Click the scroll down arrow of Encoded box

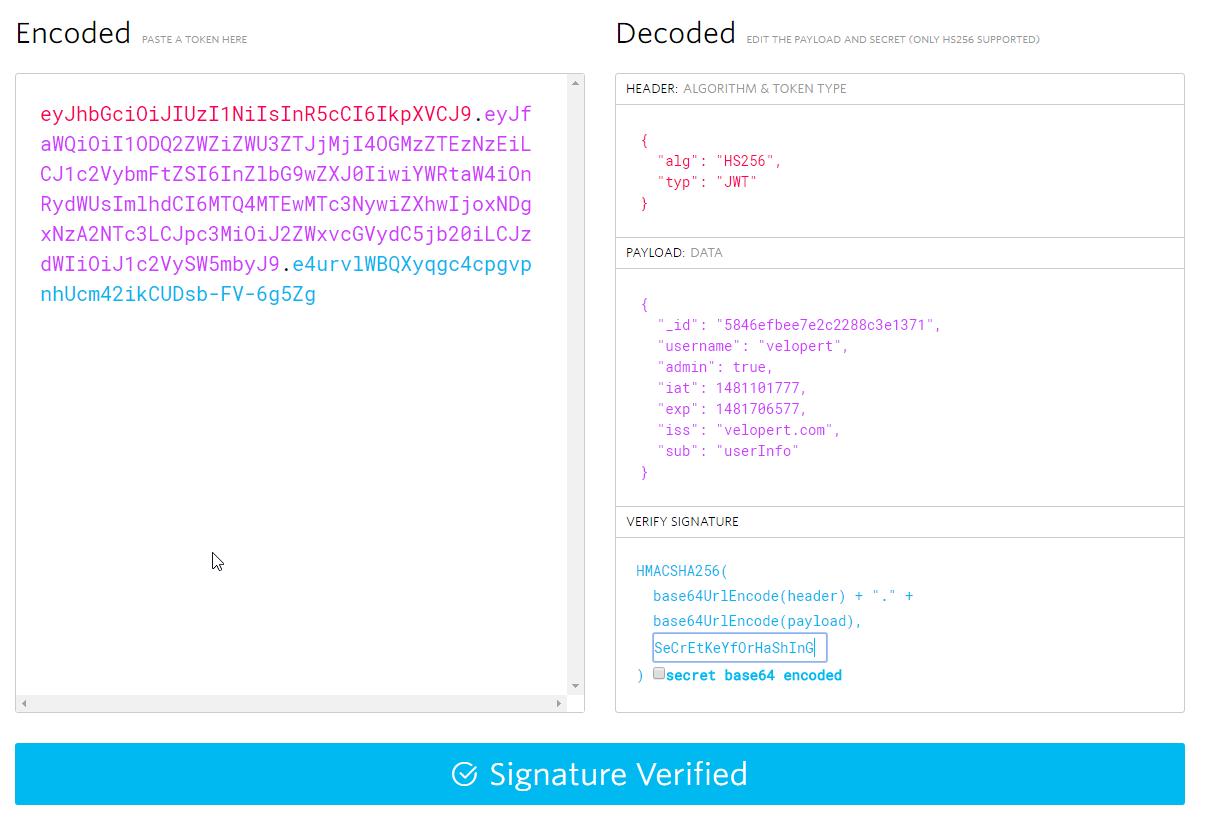click(x=575, y=686)
